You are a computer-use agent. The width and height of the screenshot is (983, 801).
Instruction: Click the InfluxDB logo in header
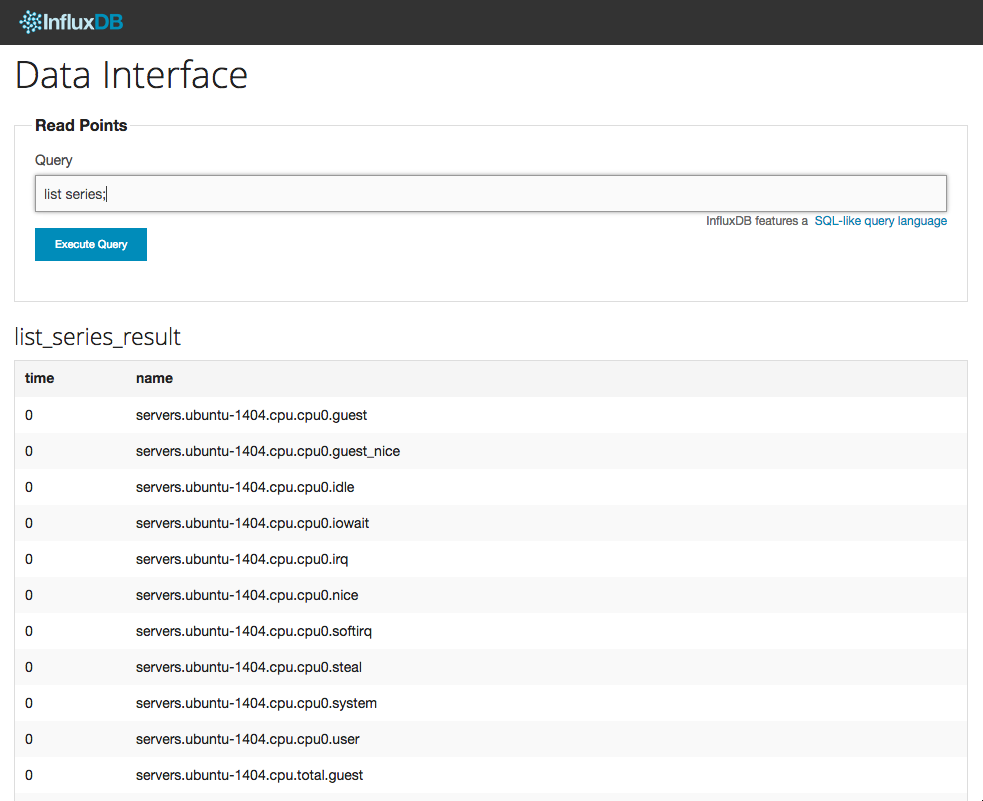(71, 22)
